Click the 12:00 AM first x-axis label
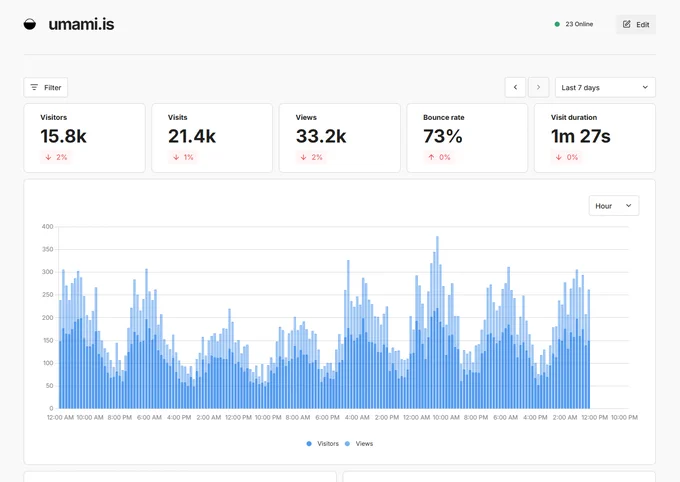The height and width of the screenshot is (482, 680). point(60,417)
